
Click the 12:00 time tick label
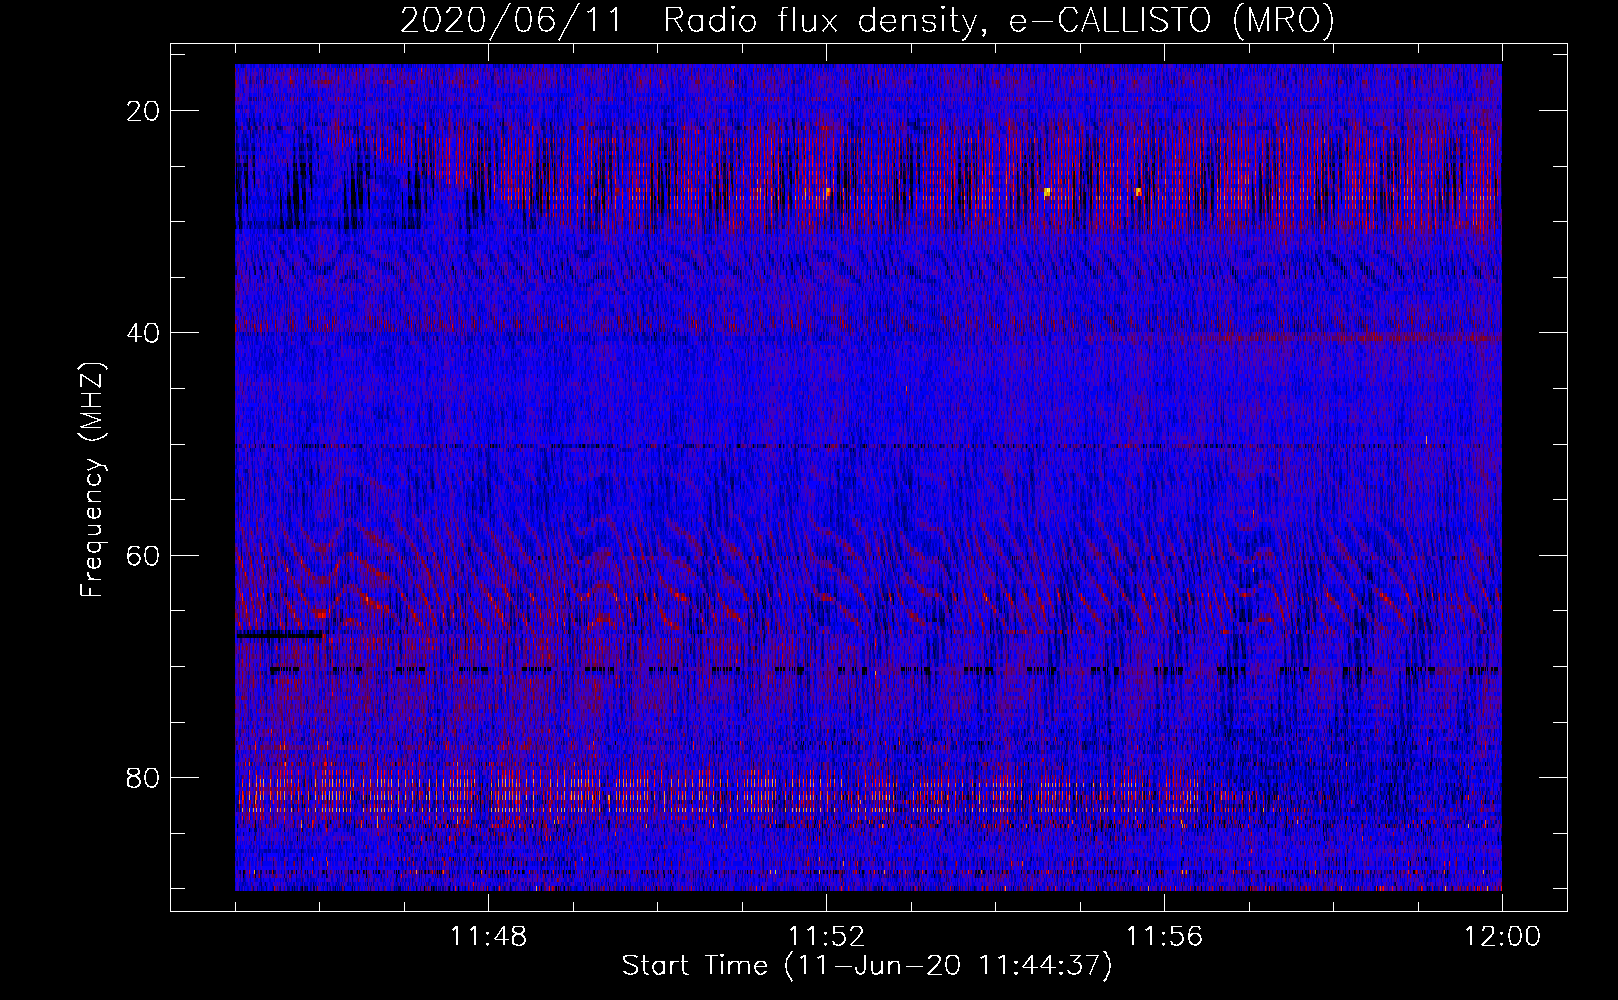1502,937
